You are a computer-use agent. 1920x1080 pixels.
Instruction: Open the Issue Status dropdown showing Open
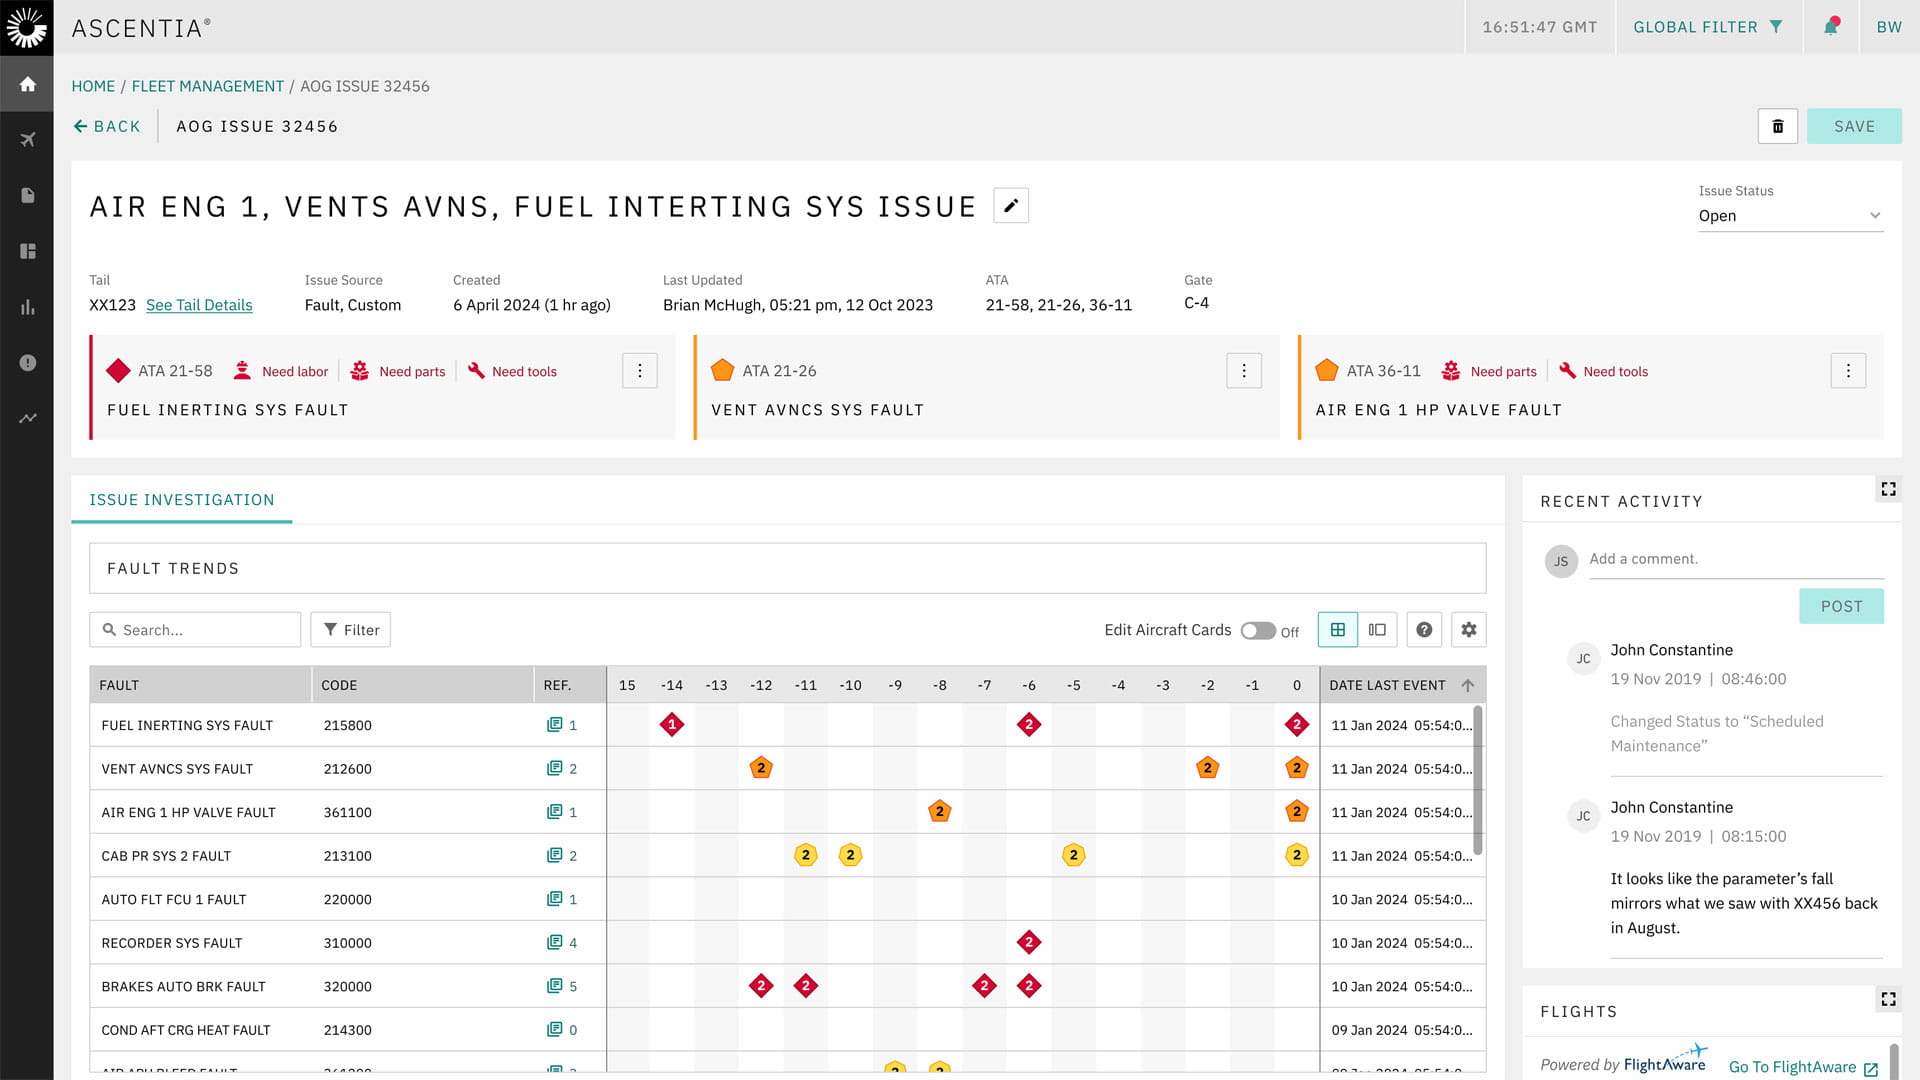(x=1789, y=215)
